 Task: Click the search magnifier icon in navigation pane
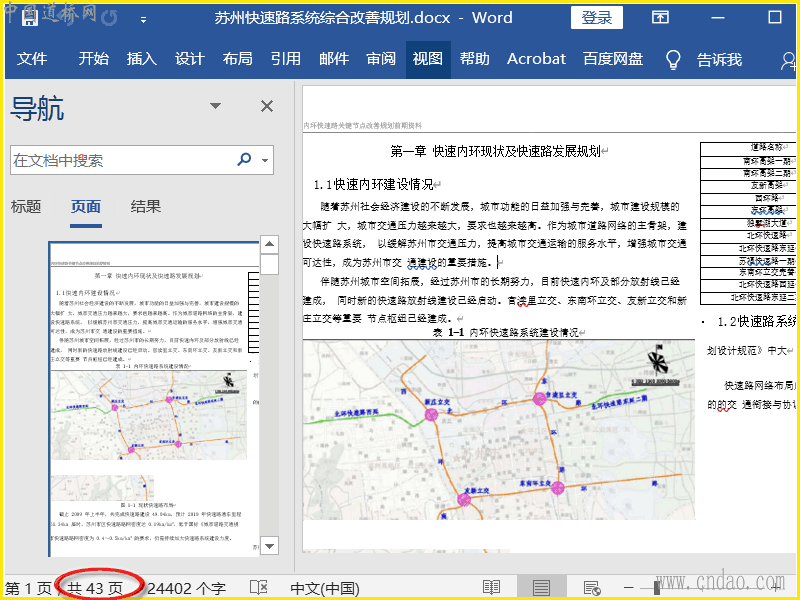click(244, 160)
